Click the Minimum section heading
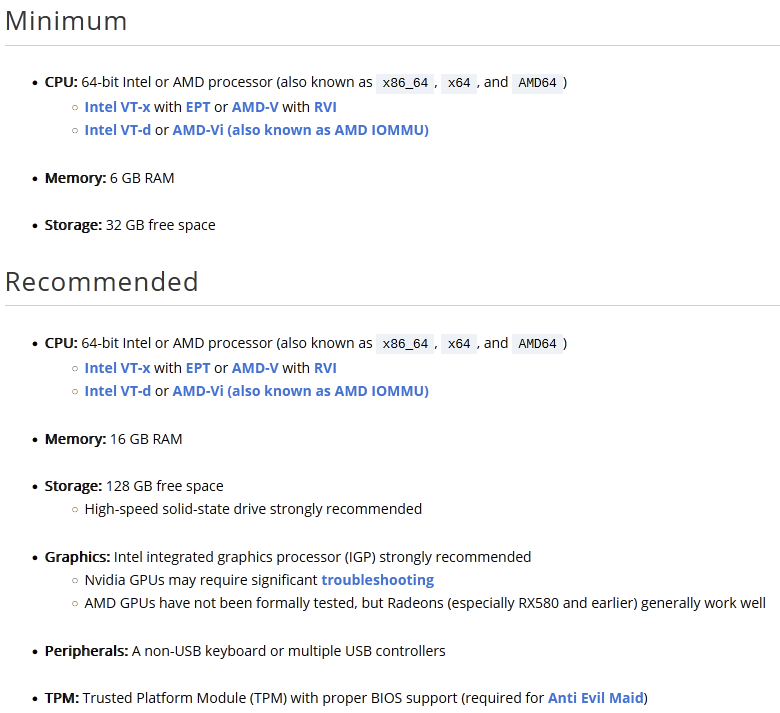The width and height of the screenshot is (780, 713). [66, 21]
